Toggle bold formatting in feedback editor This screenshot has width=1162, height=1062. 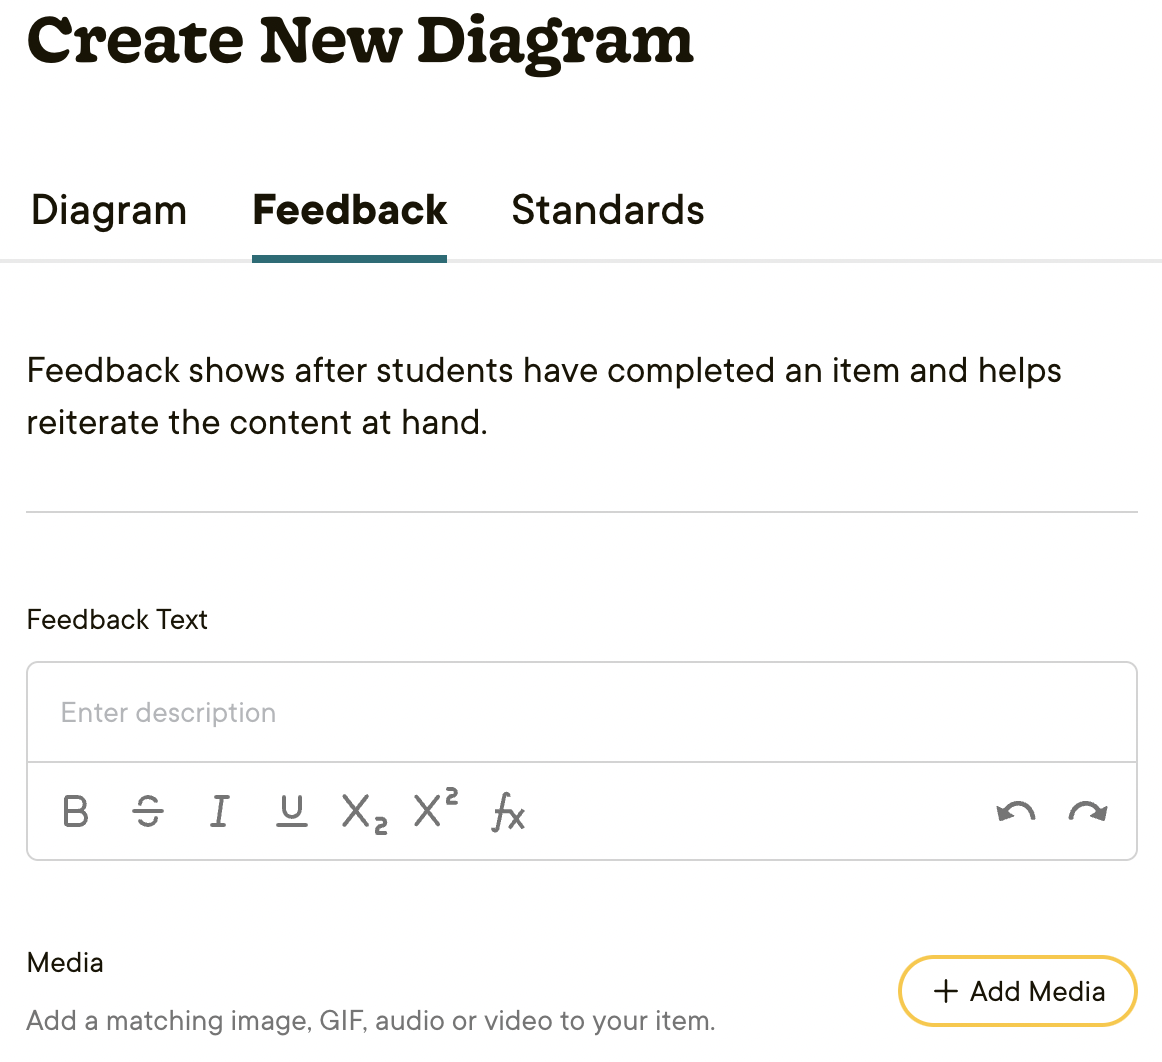pyautogui.click(x=76, y=811)
